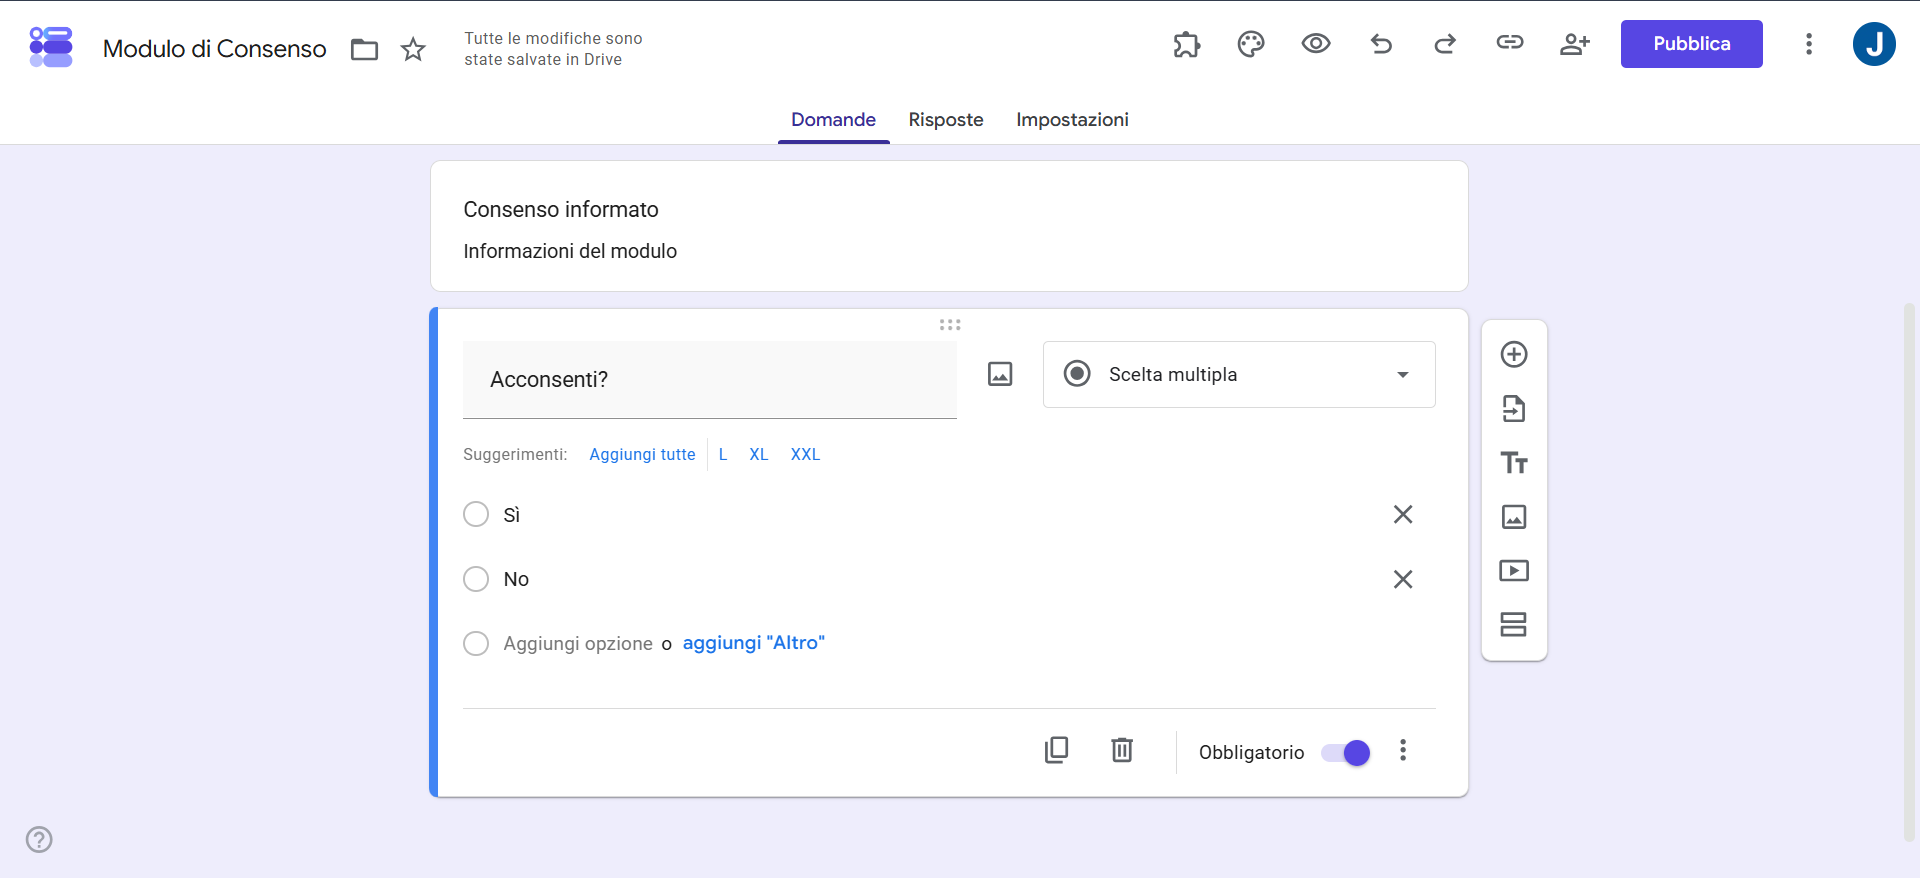Viewport: 1920px width, 878px height.
Task: Edit the Acconsenti? question field
Action: click(710, 380)
